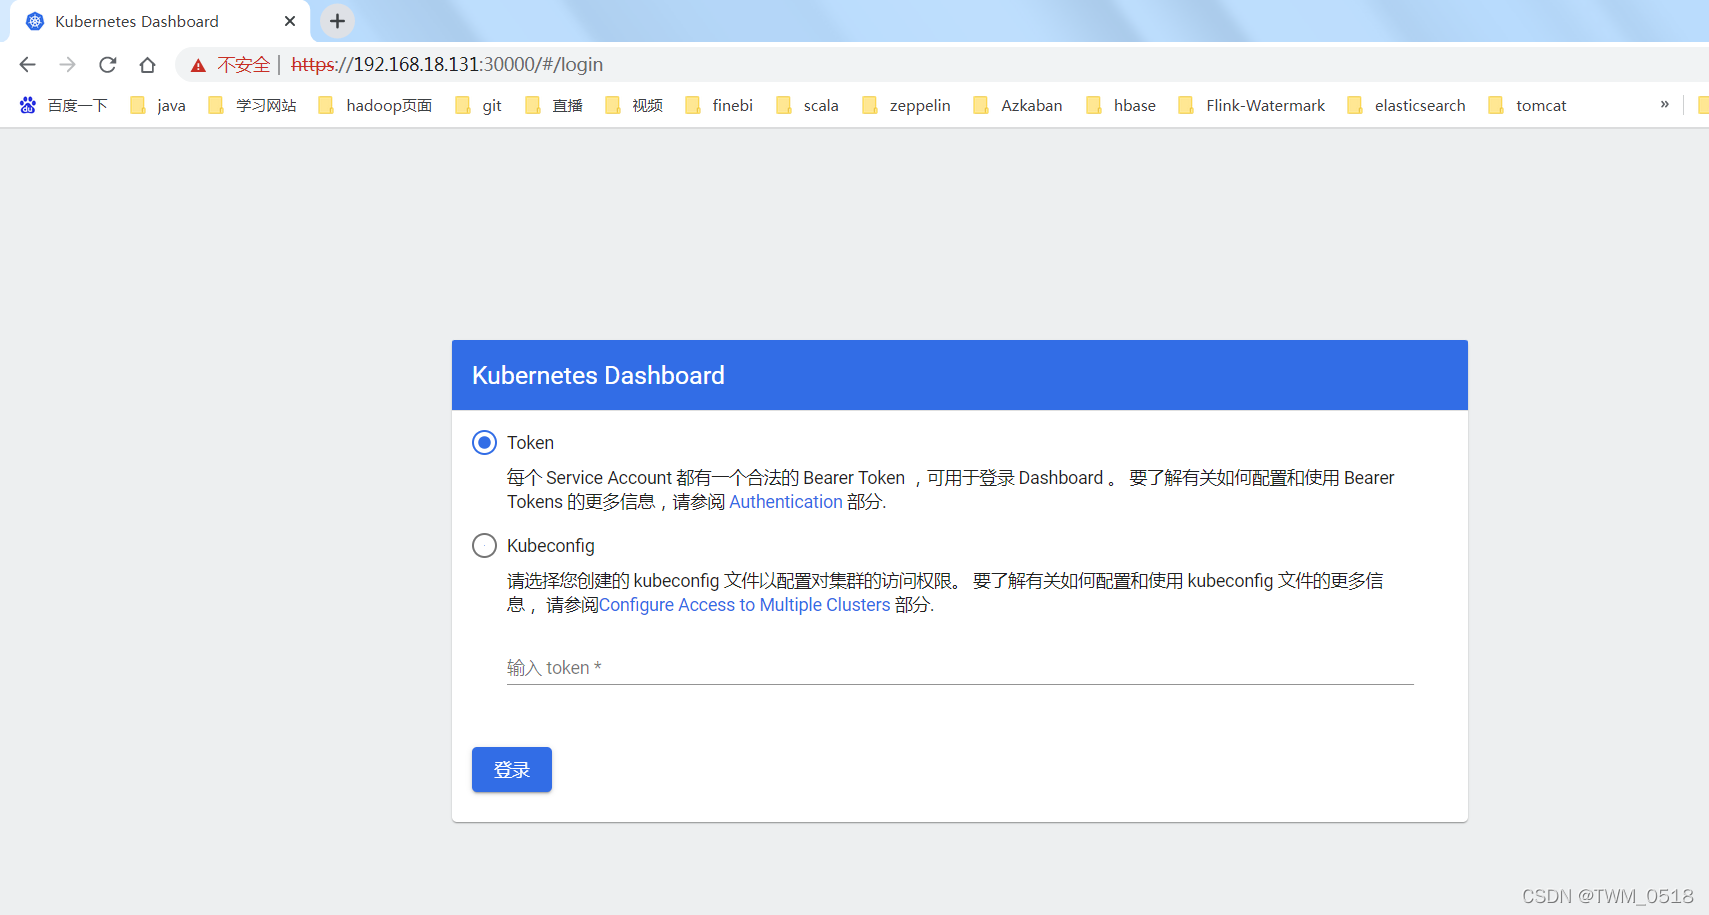
Task: Open the hadoop页面 bookmark folder
Action: 376,105
